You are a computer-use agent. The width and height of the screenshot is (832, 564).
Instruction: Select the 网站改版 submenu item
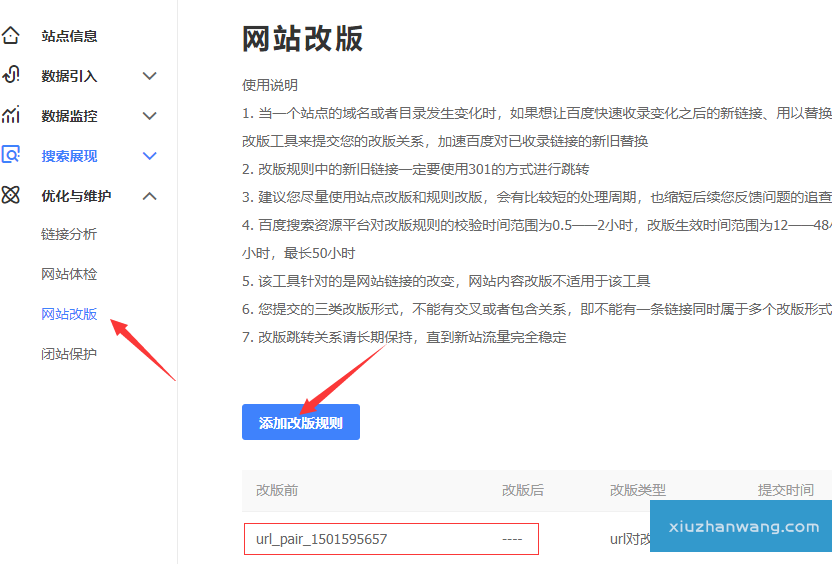coord(69,314)
